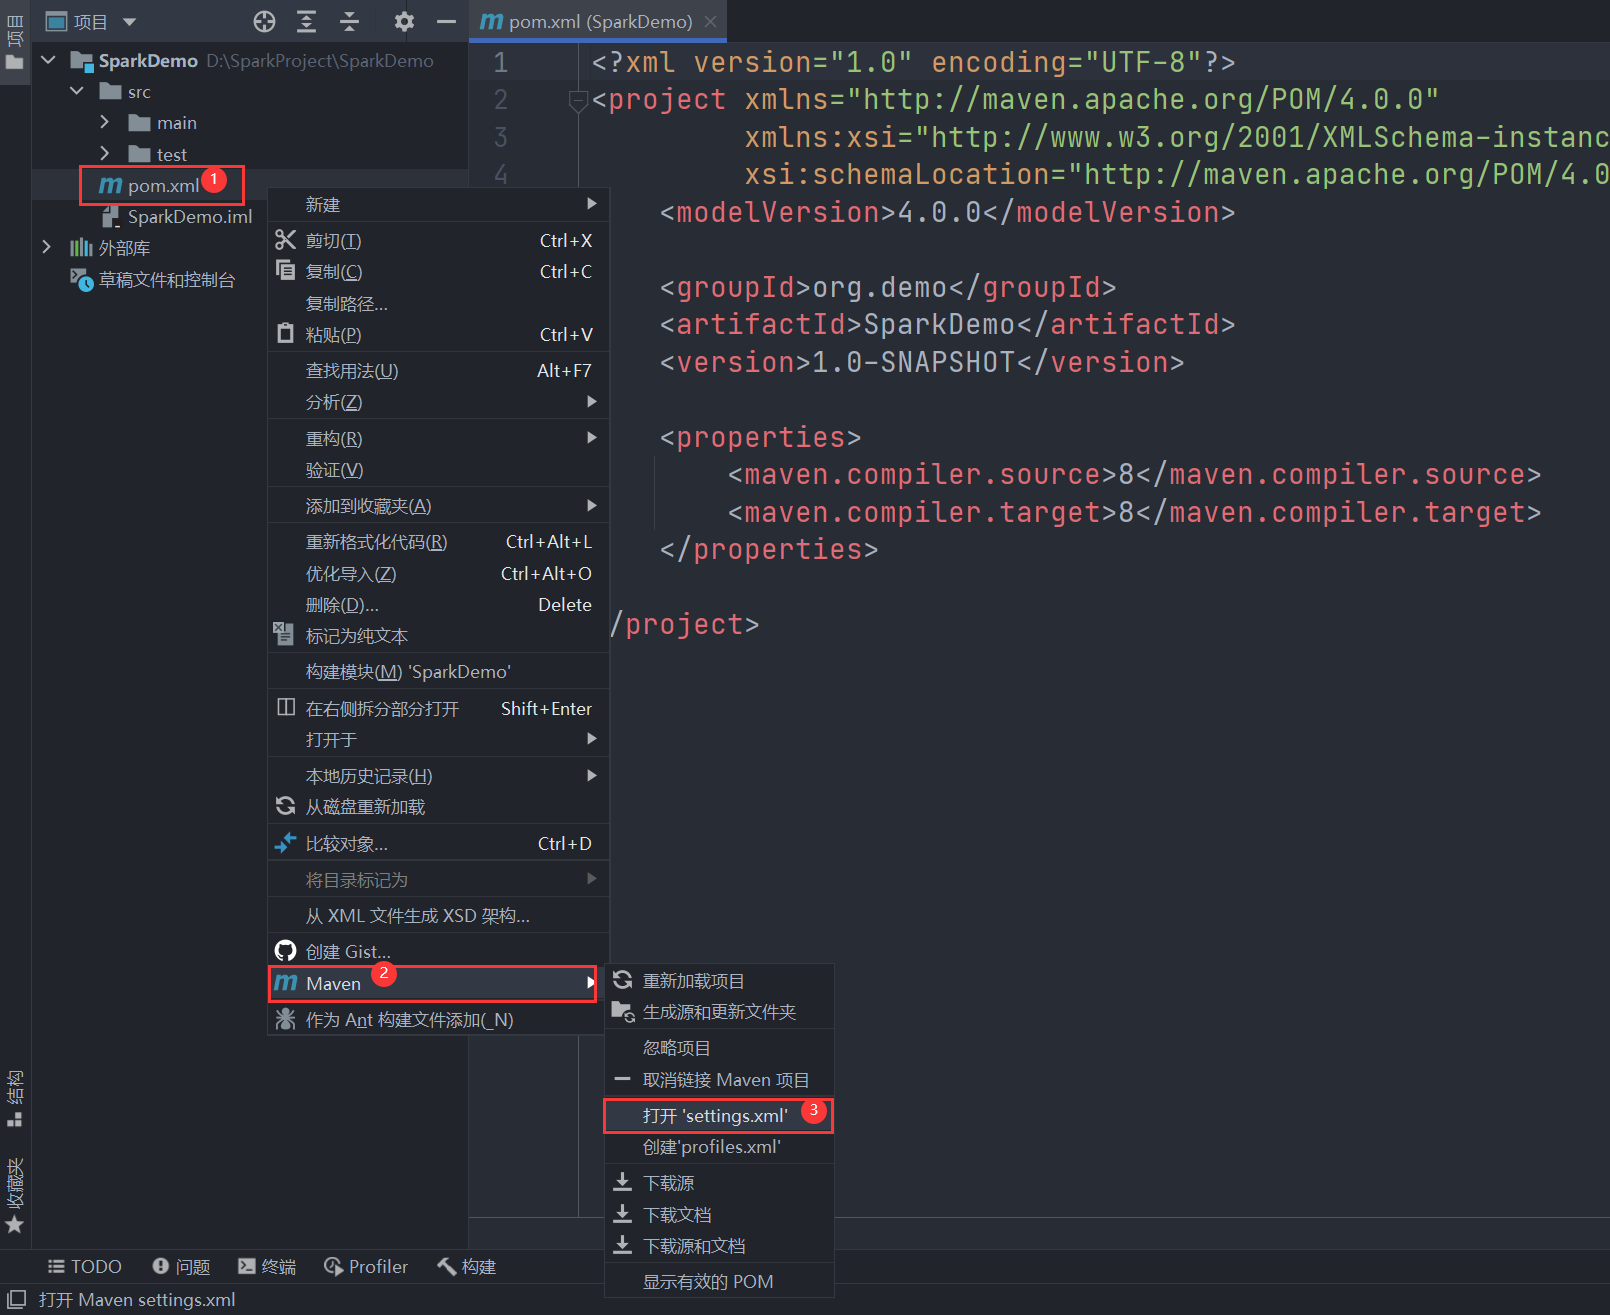Click 下载源 in Maven submenu
Viewport: 1610px width, 1315px height.
tap(719, 1183)
